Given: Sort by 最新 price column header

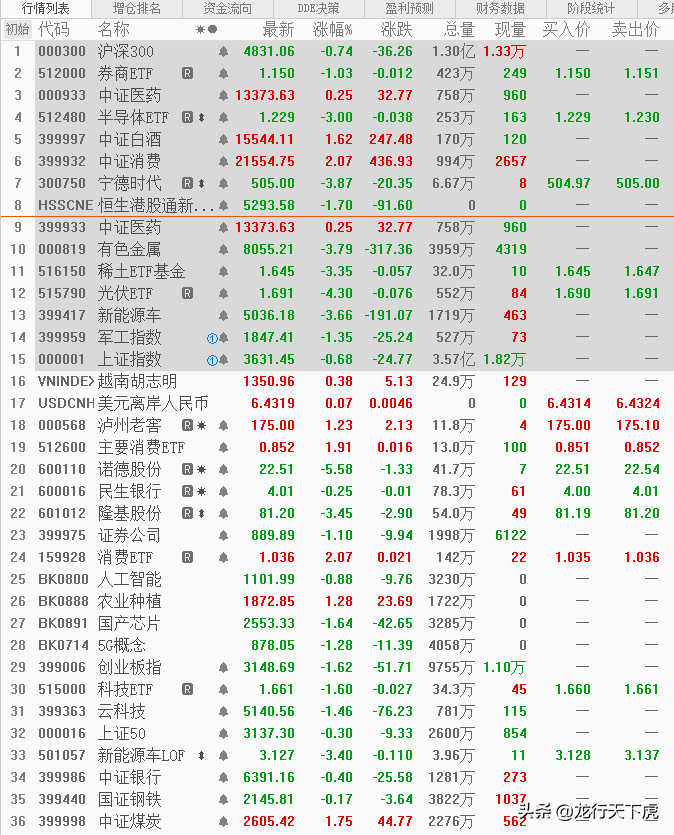Looking at the screenshot, I should click(x=278, y=29).
